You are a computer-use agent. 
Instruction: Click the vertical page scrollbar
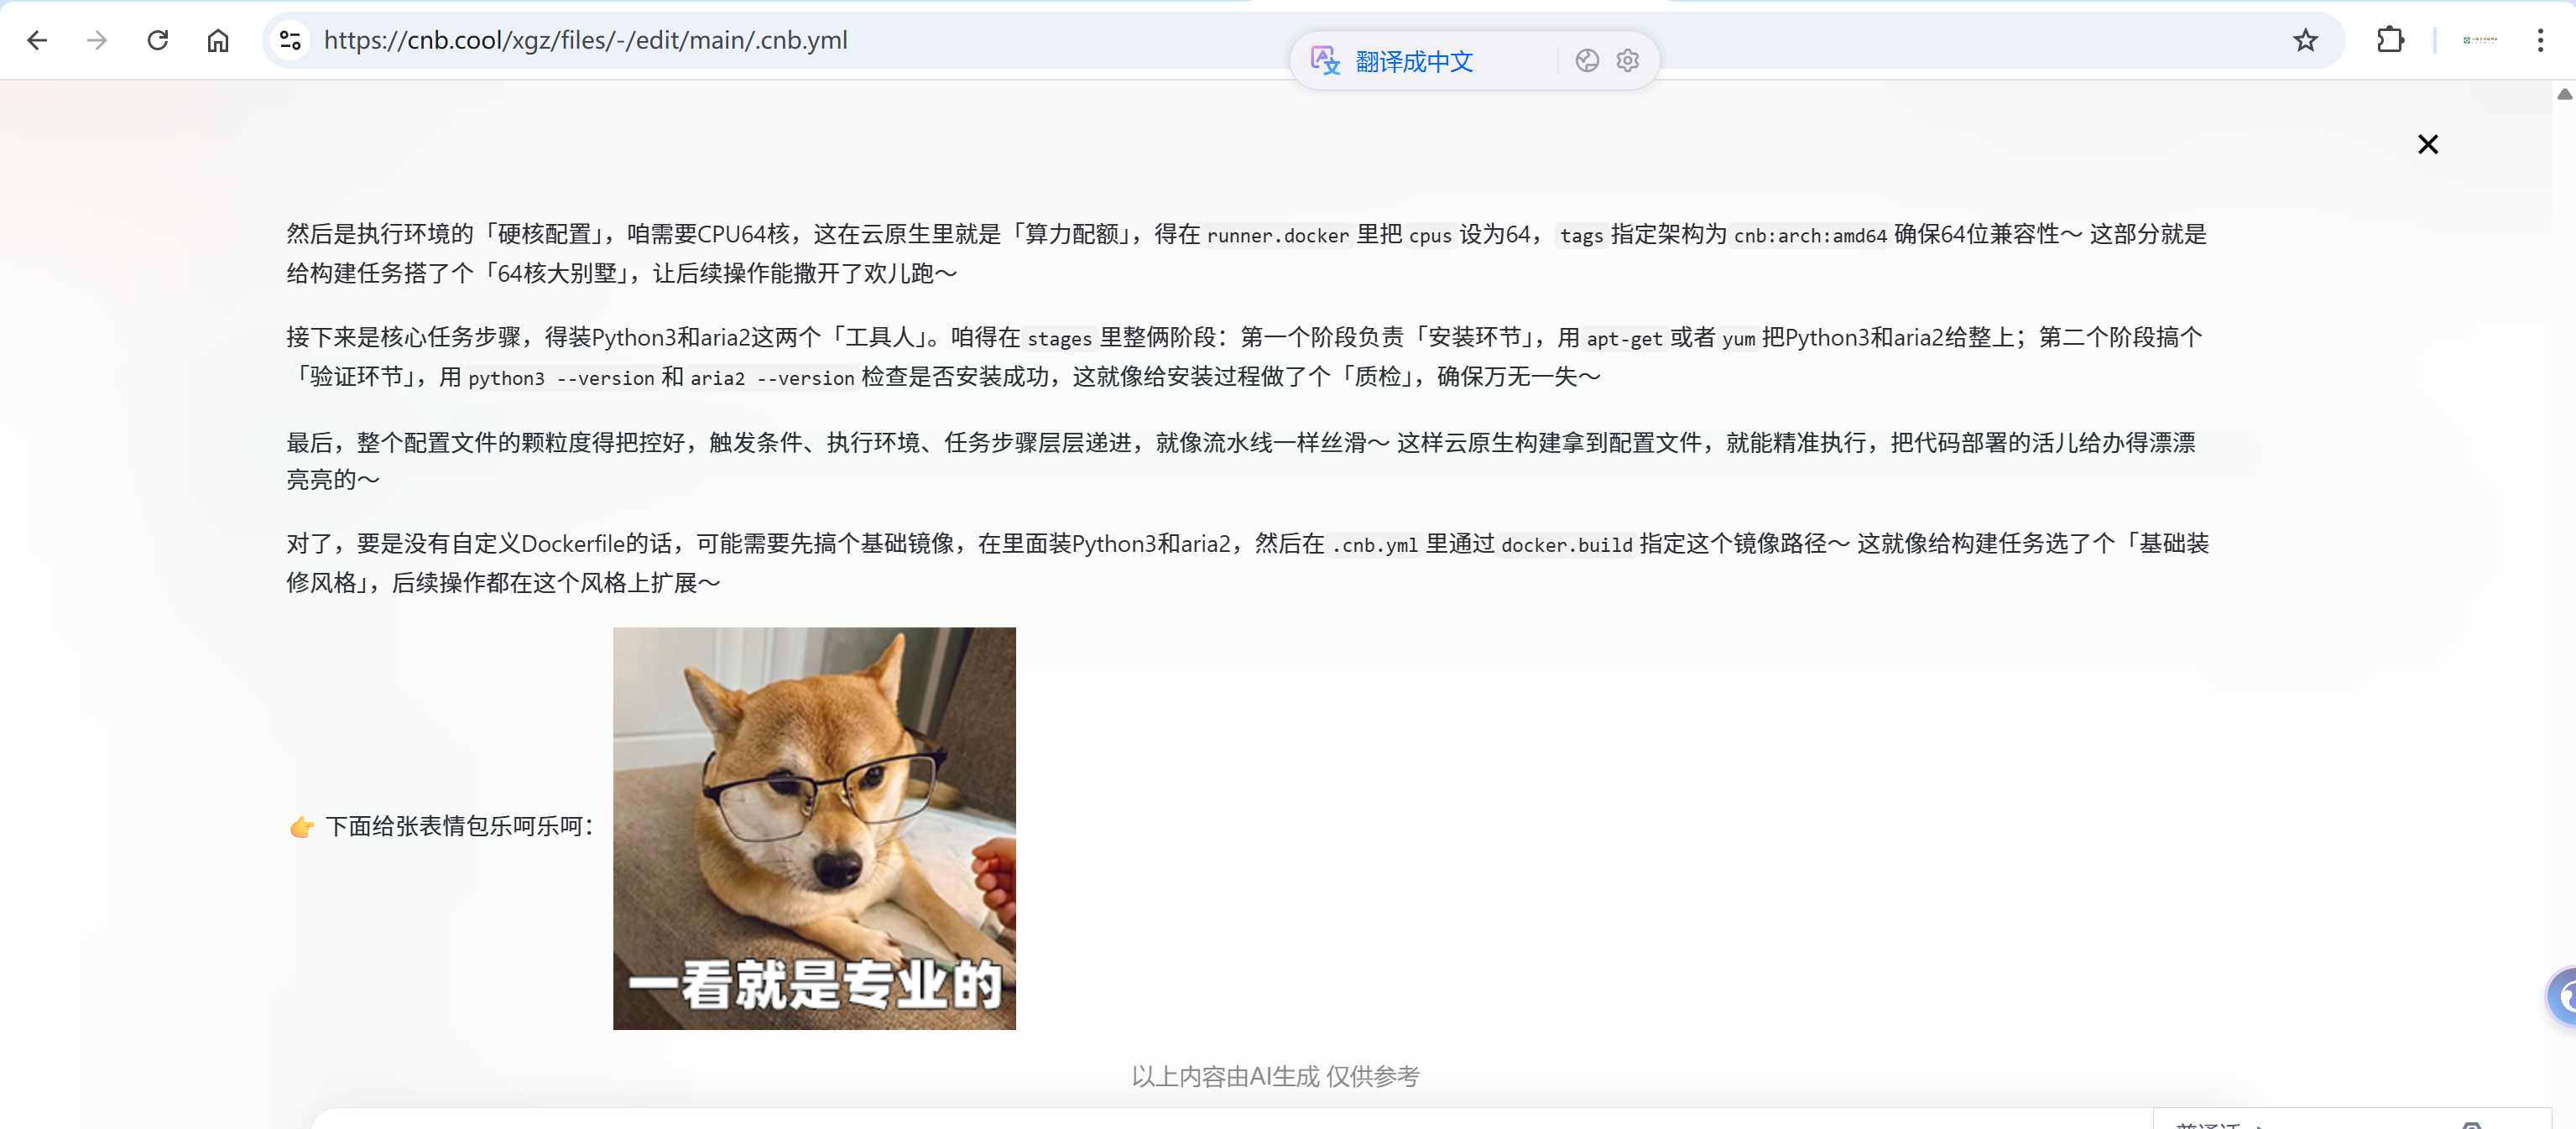[2566, 500]
